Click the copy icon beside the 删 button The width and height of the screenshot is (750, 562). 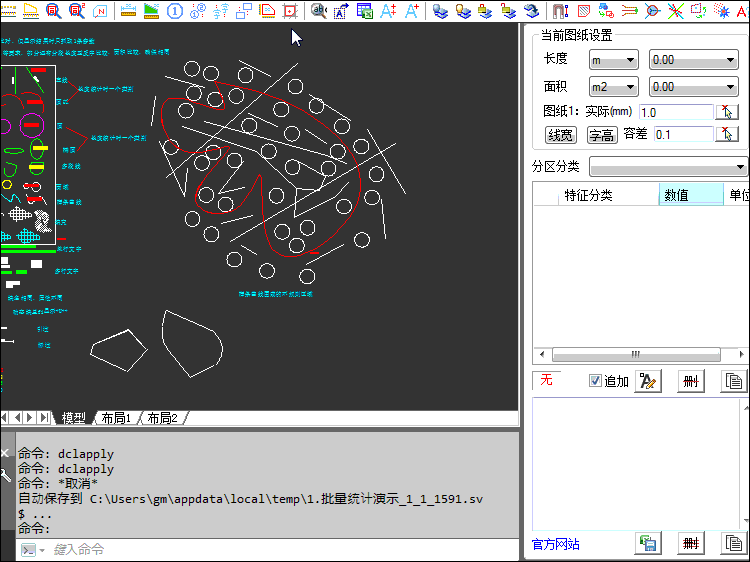735,381
